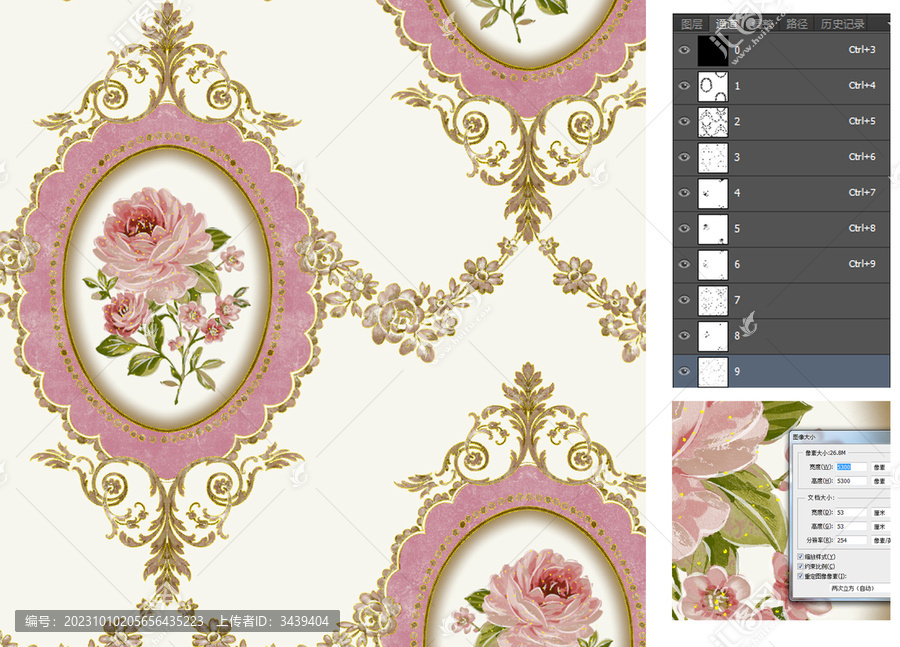
Task: Click the 文档大小 section label
Action: click(821, 498)
